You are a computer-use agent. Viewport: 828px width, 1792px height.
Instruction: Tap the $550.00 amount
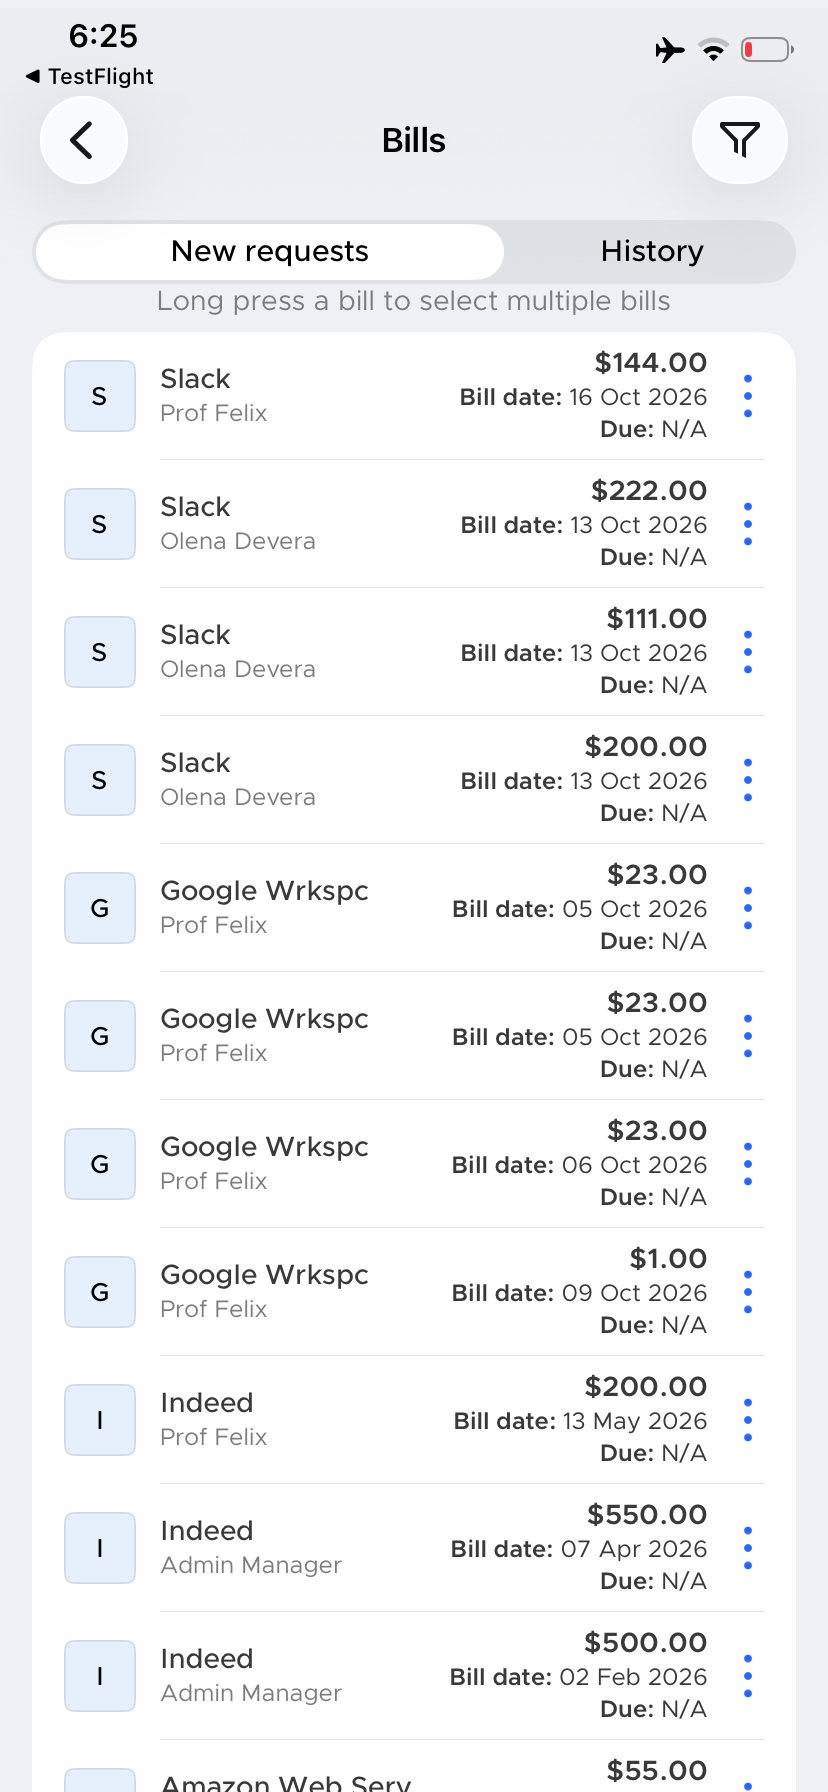click(x=647, y=1515)
